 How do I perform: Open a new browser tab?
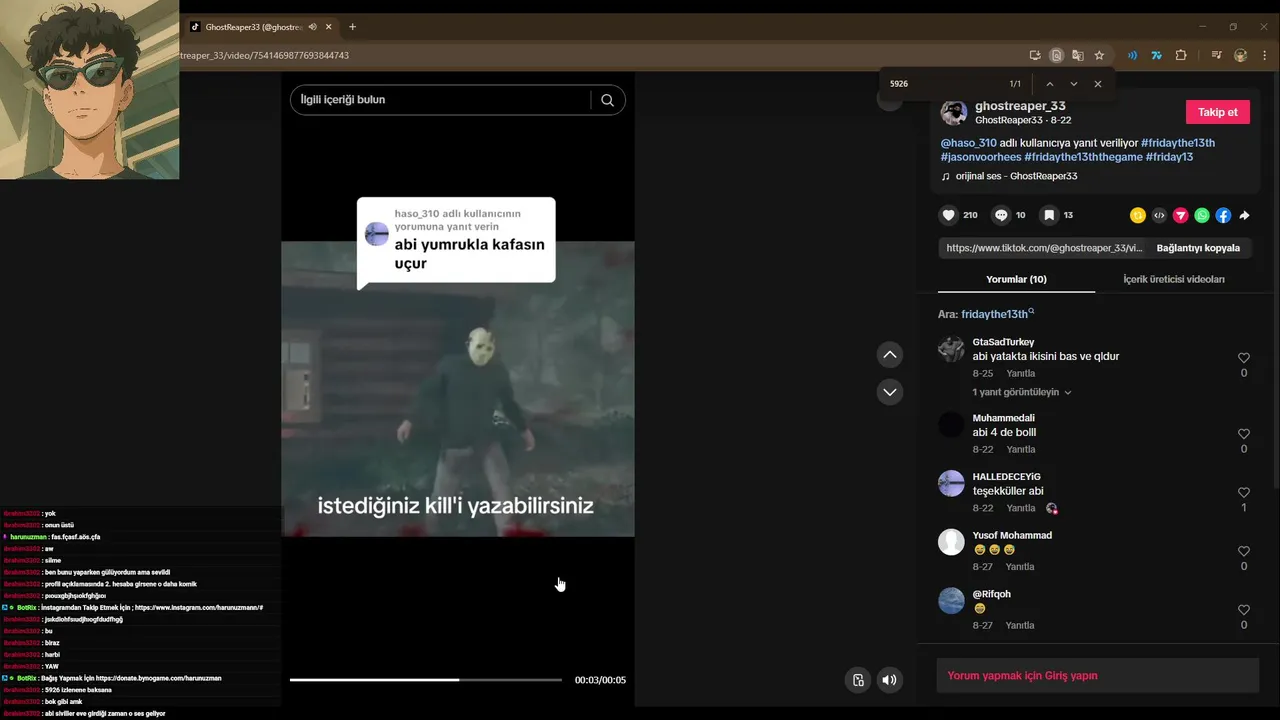(352, 27)
